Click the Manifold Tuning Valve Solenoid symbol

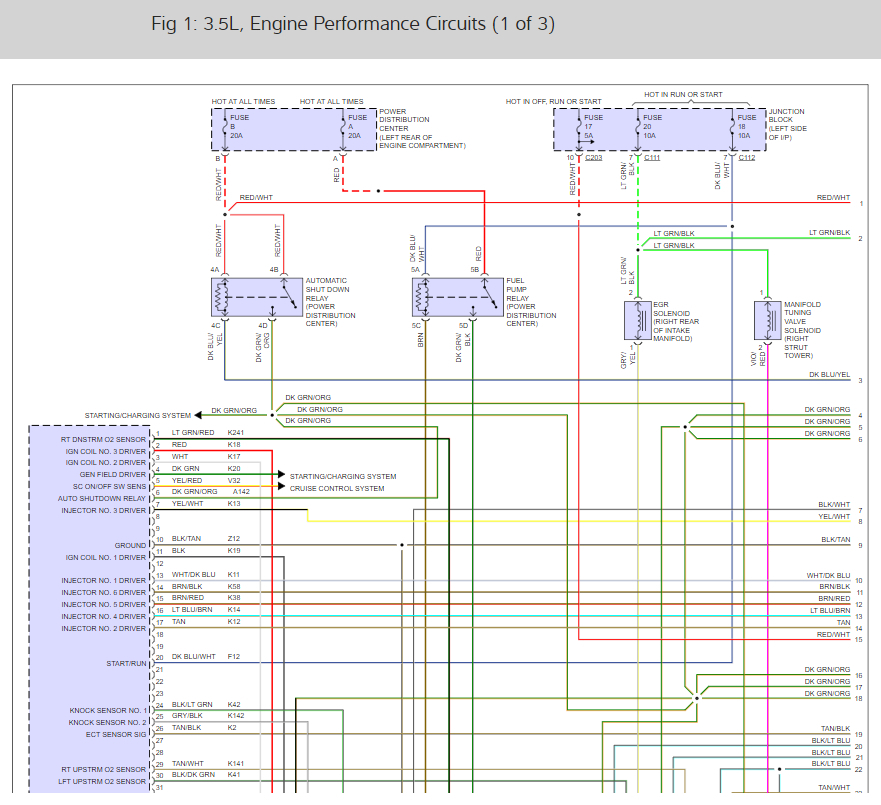pyautogui.click(x=768, y=321)
